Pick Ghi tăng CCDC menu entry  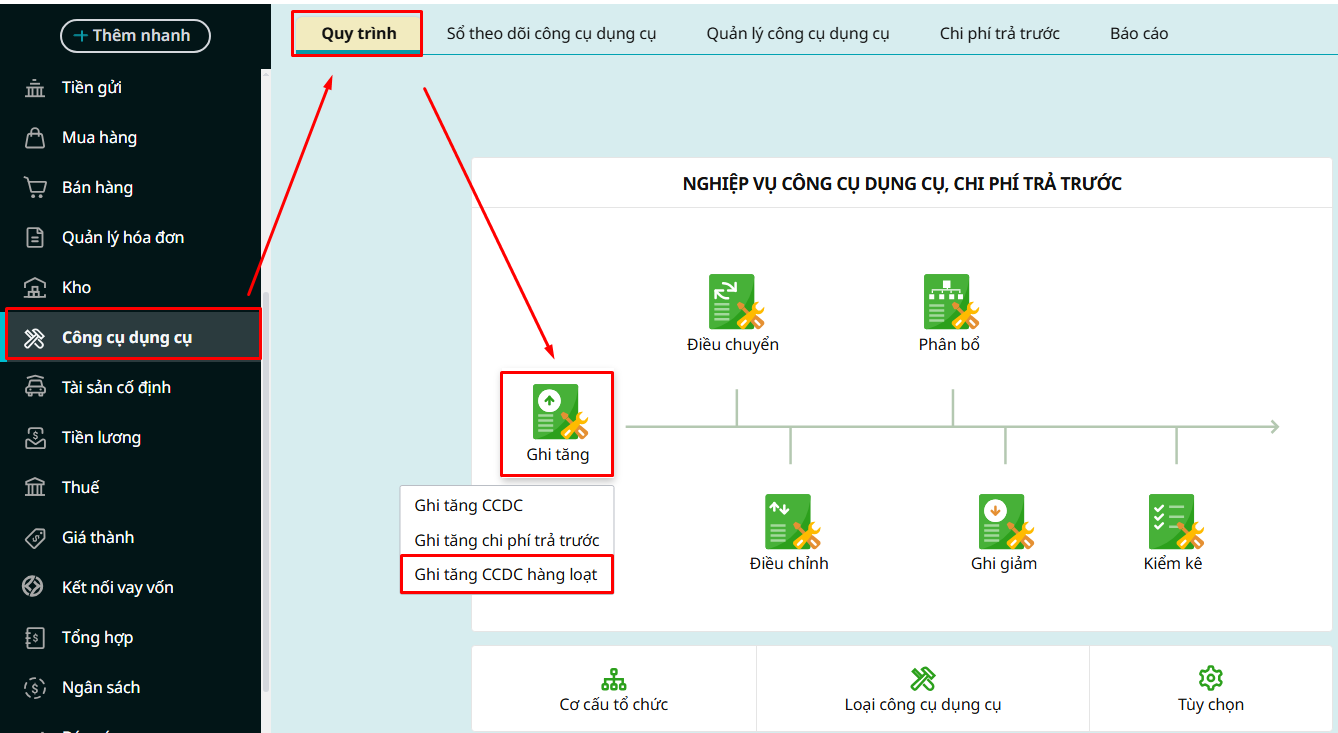point(469,506)
